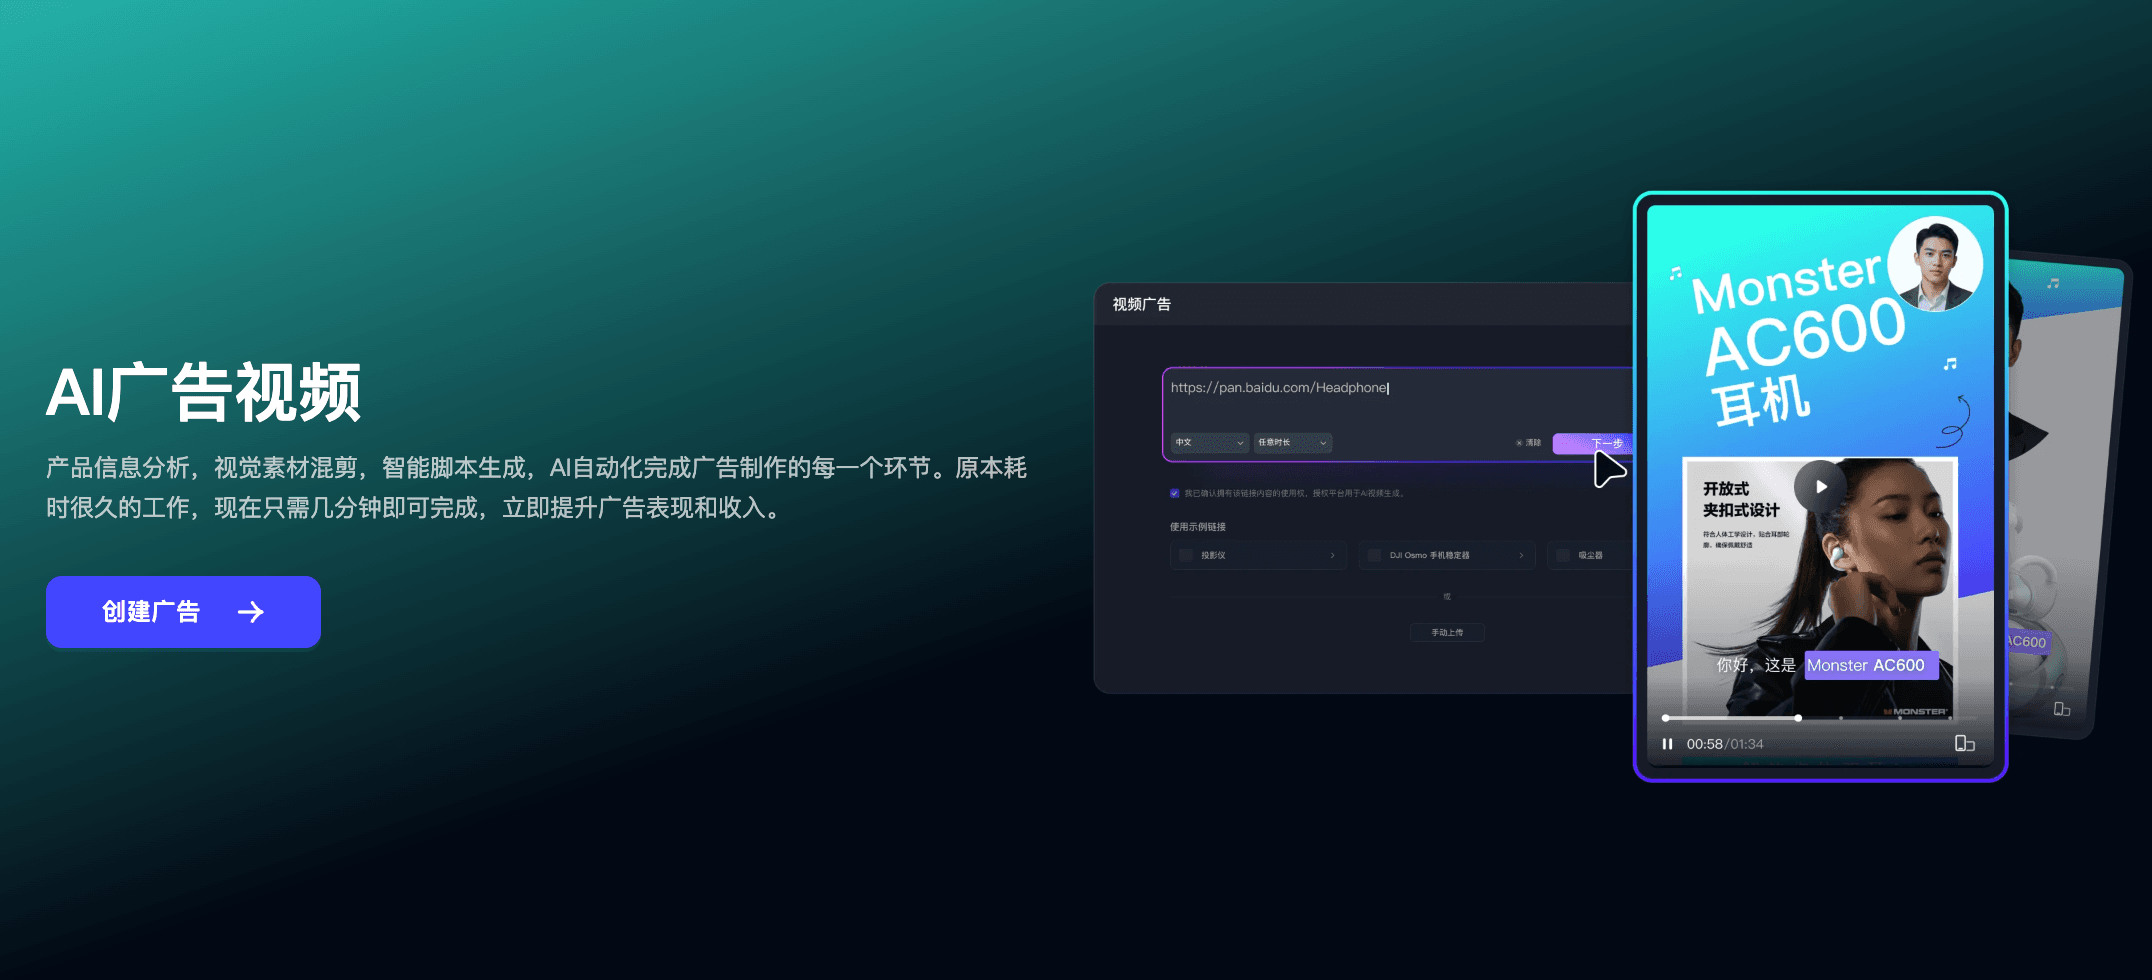Click the 手动上传 manual upload button
2152x980 pixels.
click(x=1447, y=632)
